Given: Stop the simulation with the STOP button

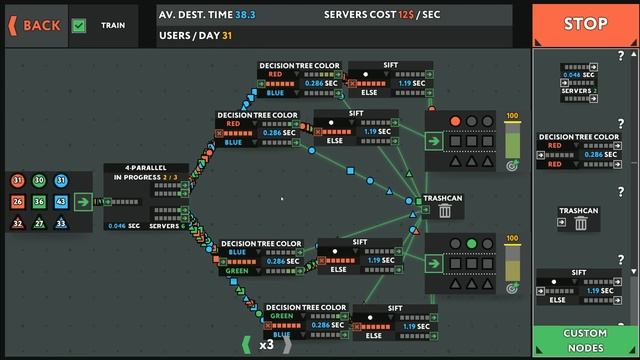Looking at the screenshot, I should 585,24.
